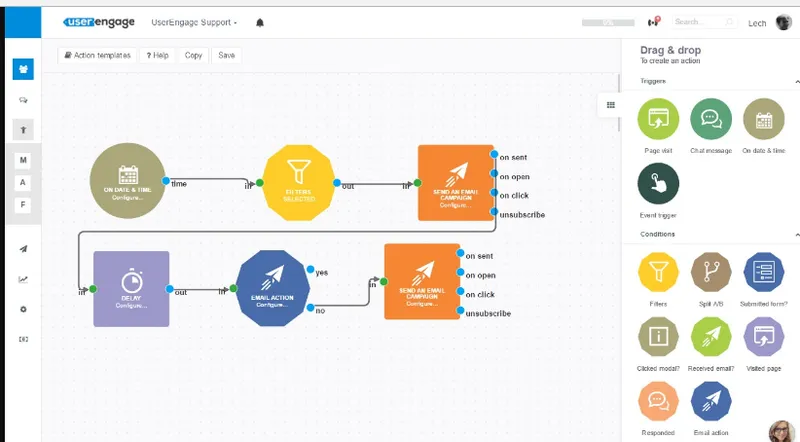
Task: Click the in port of Delay node
Action: [93, 289]
